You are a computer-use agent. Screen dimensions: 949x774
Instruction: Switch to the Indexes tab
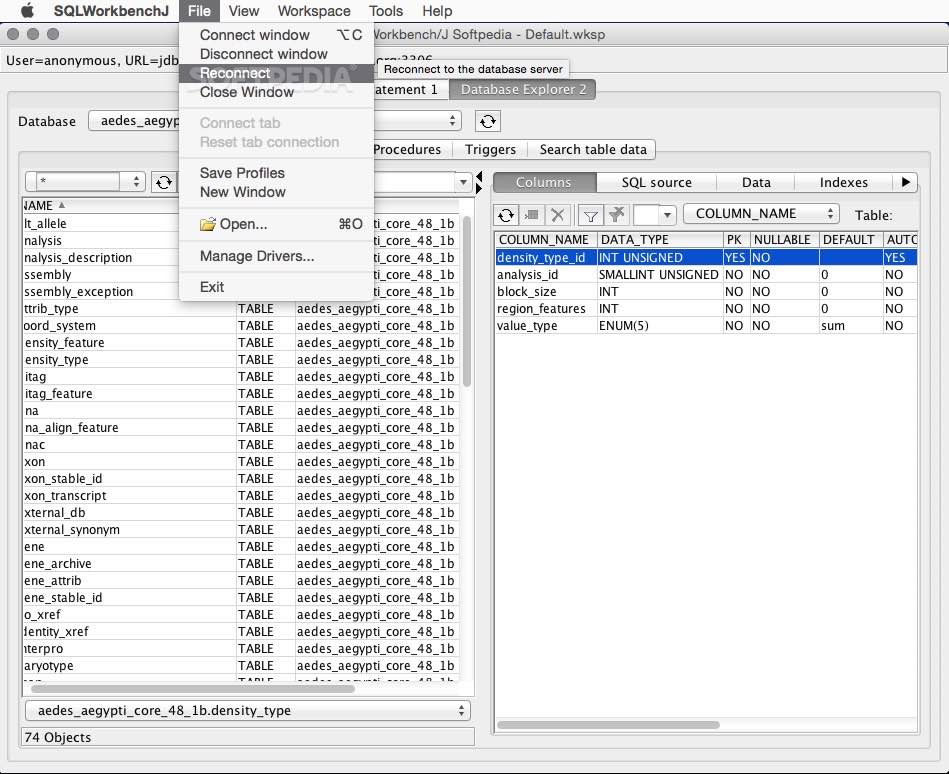(x=843, y=182)
